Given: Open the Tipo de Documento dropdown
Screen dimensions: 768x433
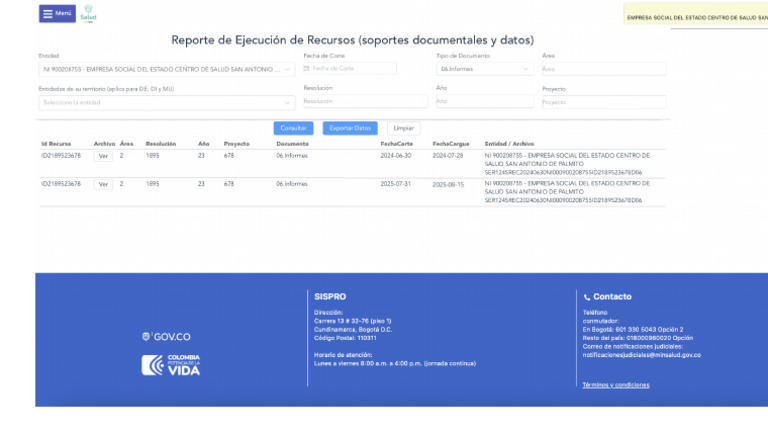Looking at the screenshot, I should tap(484, 69).
